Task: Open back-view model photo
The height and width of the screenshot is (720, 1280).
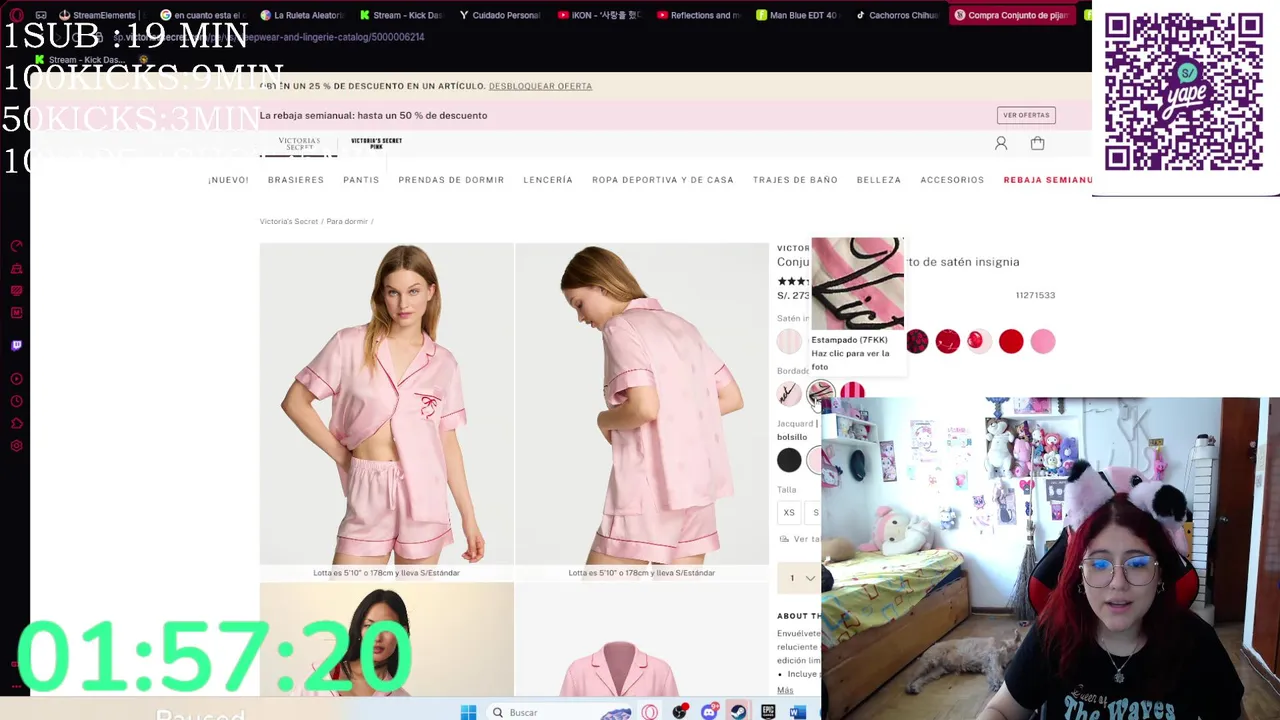Action: [641, 404]
